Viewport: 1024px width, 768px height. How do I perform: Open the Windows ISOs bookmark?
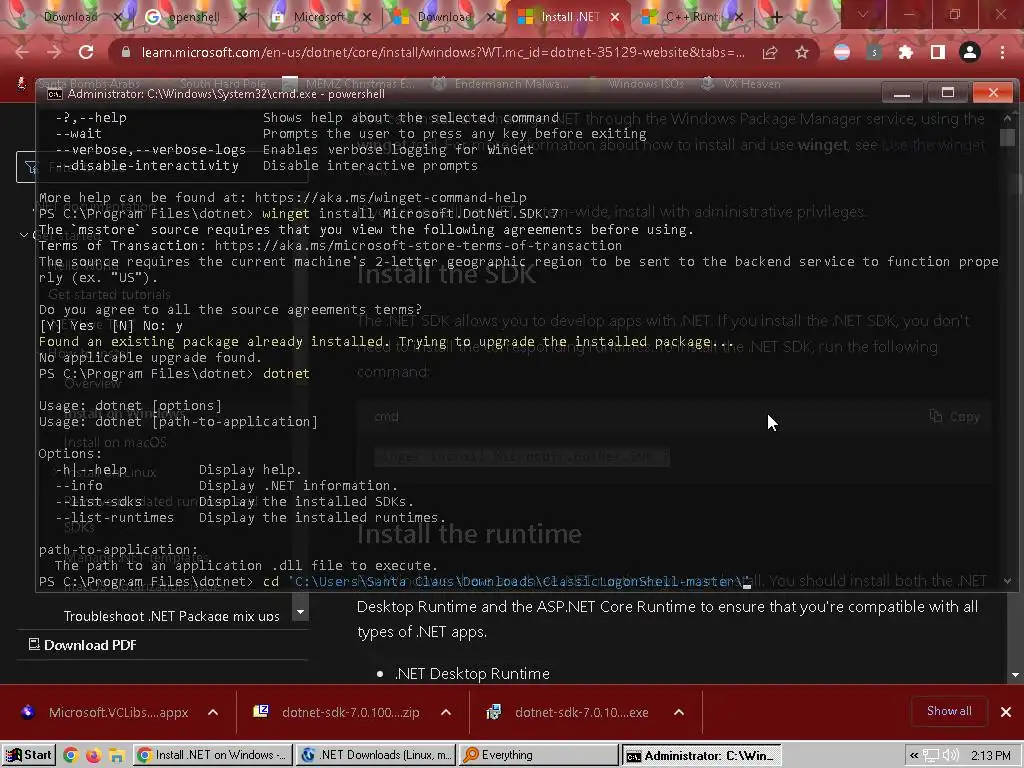pyautogui.click(x=637, y=84)
